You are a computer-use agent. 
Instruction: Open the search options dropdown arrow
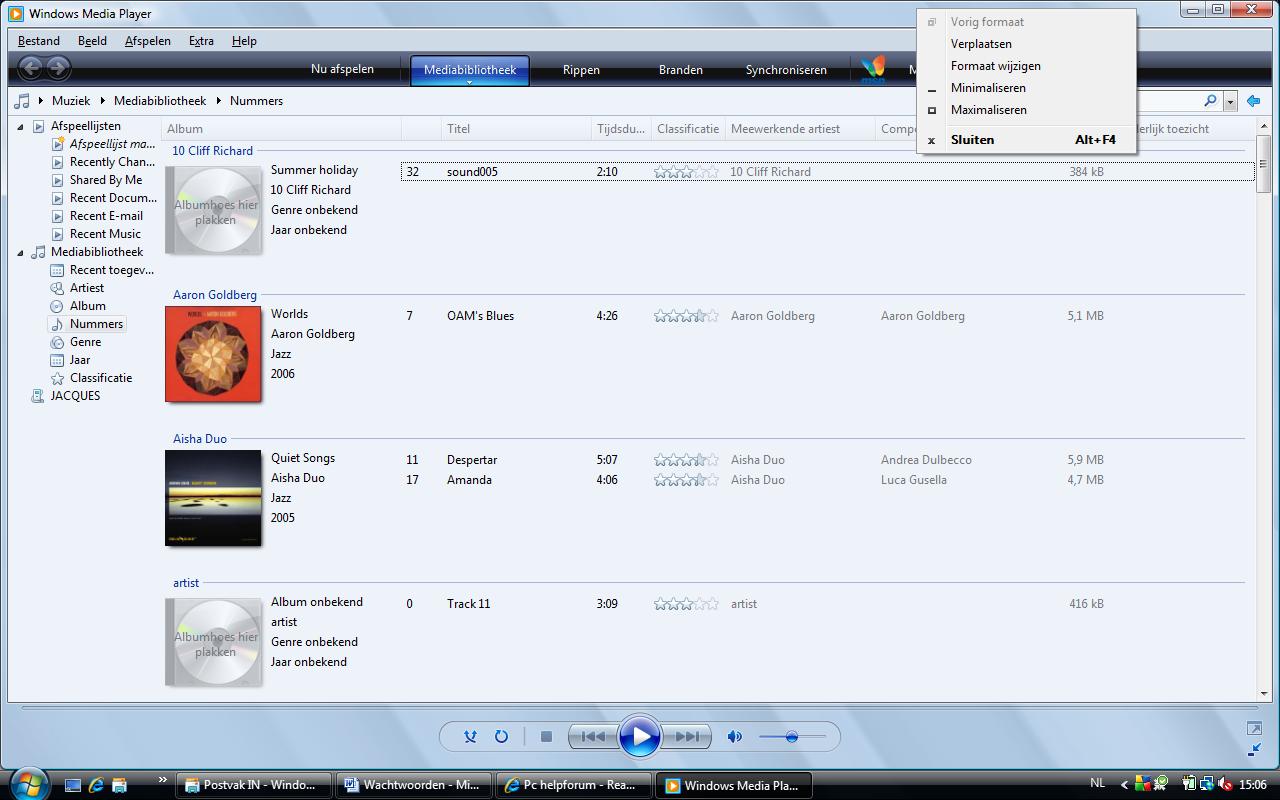(x=1230, y=101)
